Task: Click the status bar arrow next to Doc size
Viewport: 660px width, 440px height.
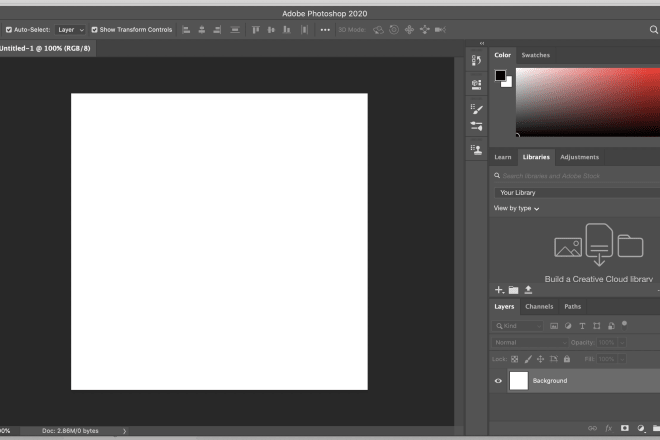Action: (124, 431)
